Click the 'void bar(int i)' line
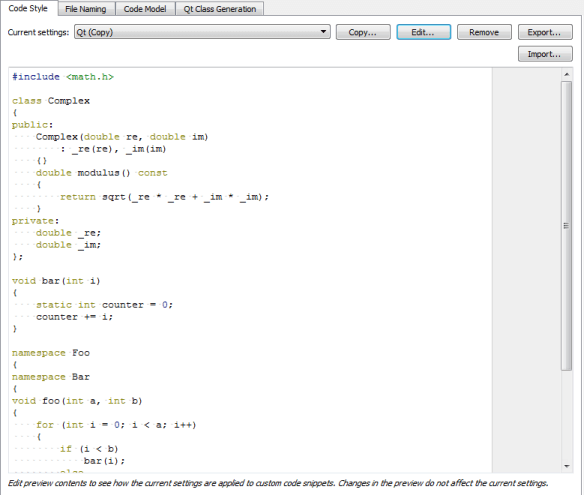Image resolution: width=584 pixels, height=495 pixels. (x=56, y=281)
